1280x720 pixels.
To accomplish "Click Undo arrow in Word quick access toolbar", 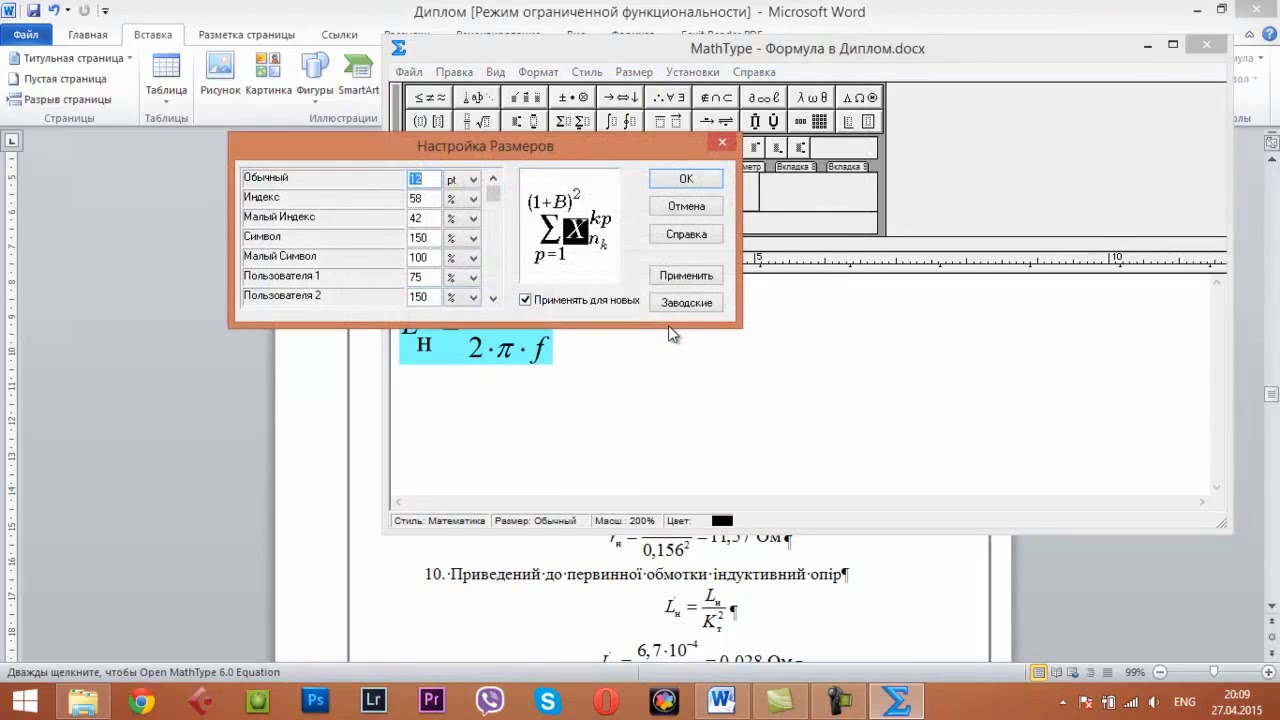I will tap(55, 11).
